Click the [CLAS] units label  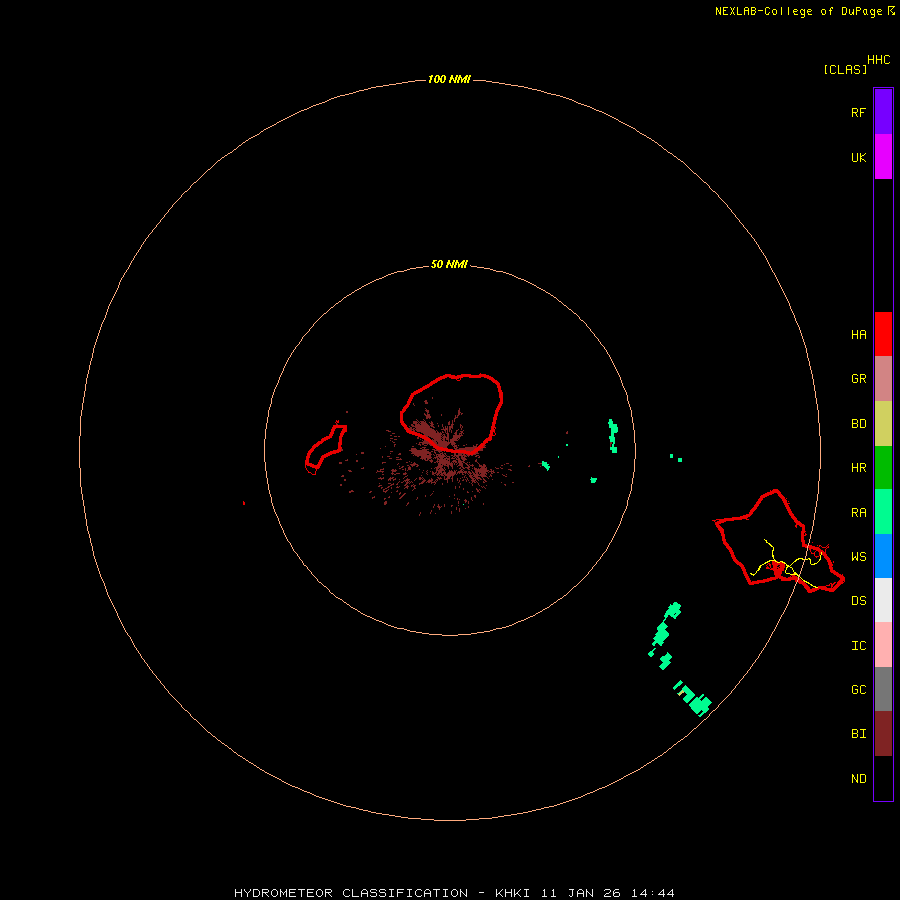845,70
